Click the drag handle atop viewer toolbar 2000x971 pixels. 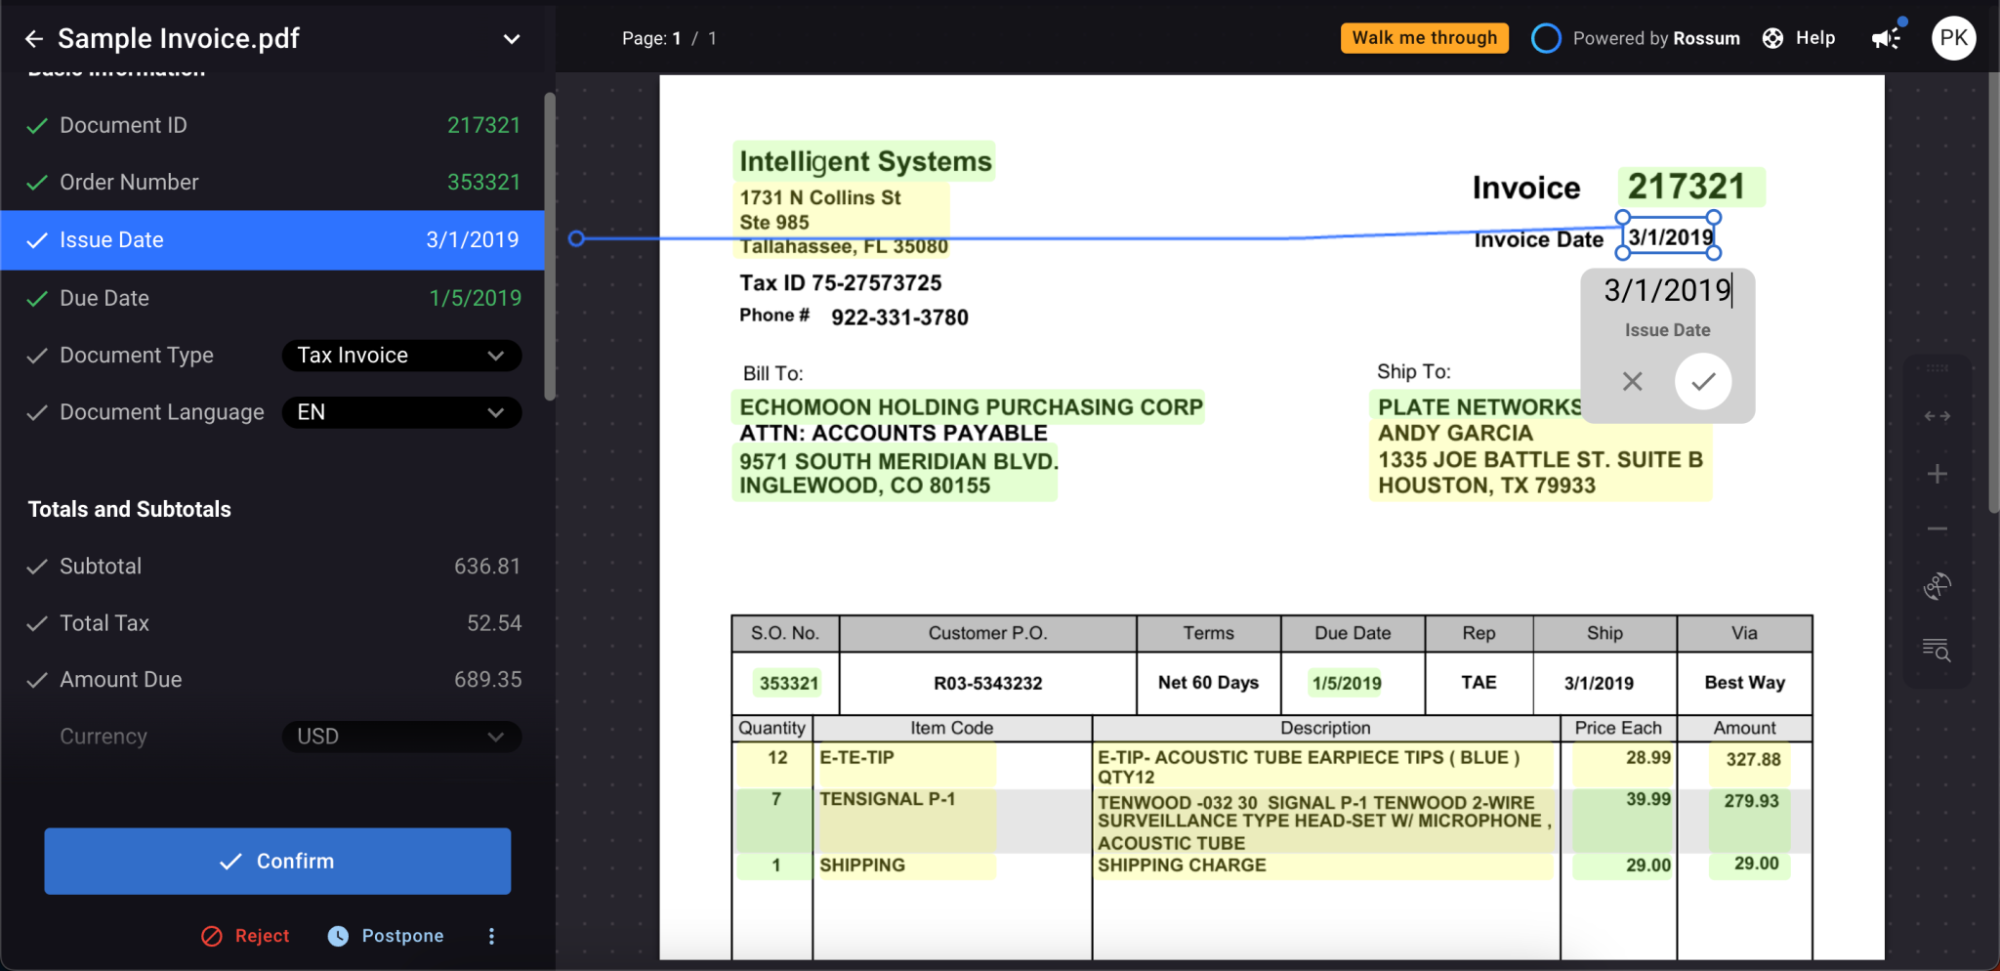coord(1937,368)
